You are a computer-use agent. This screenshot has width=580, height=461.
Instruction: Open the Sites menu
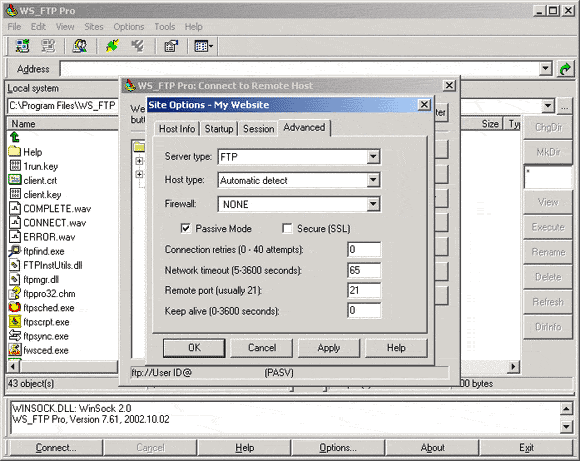click(x=94, y=27)
